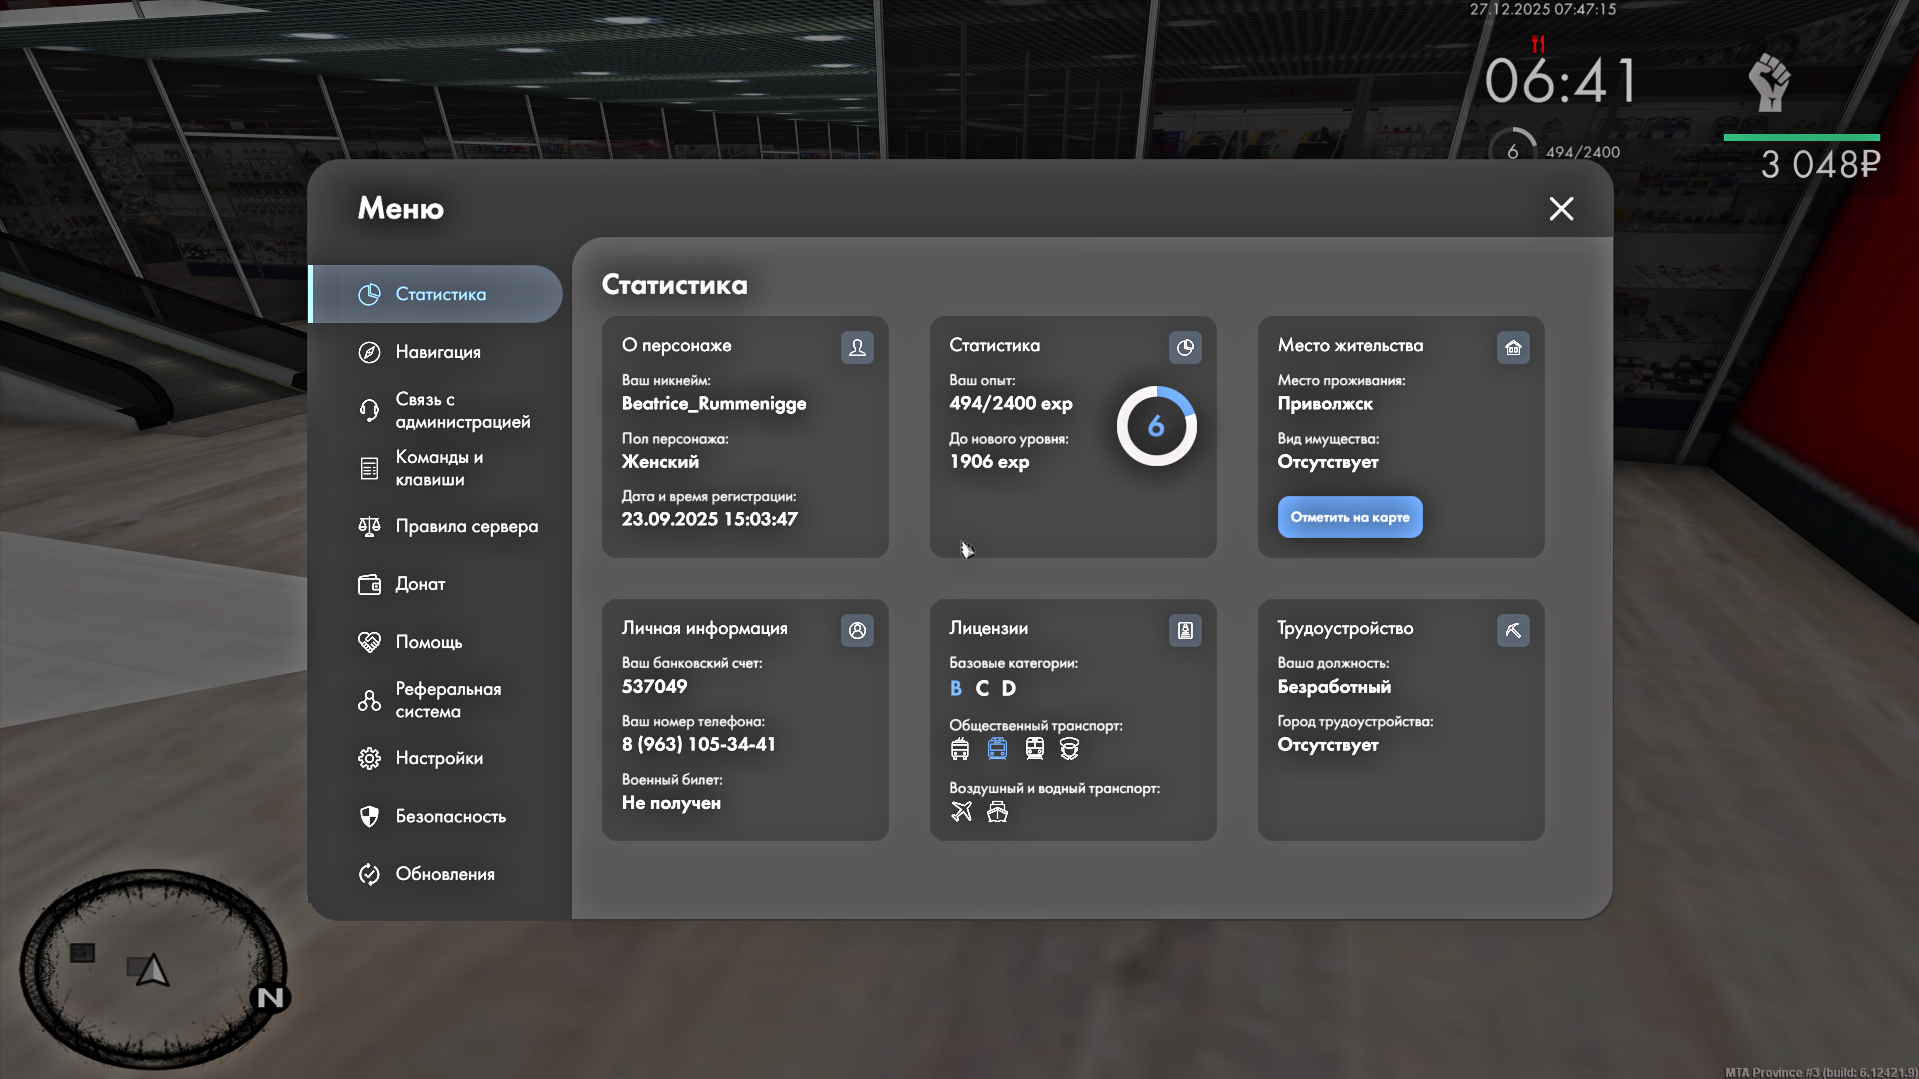This screenshot has height=1079, width=1919.
Task: Click the category B license letter
Action: click(x=956, y=688)
